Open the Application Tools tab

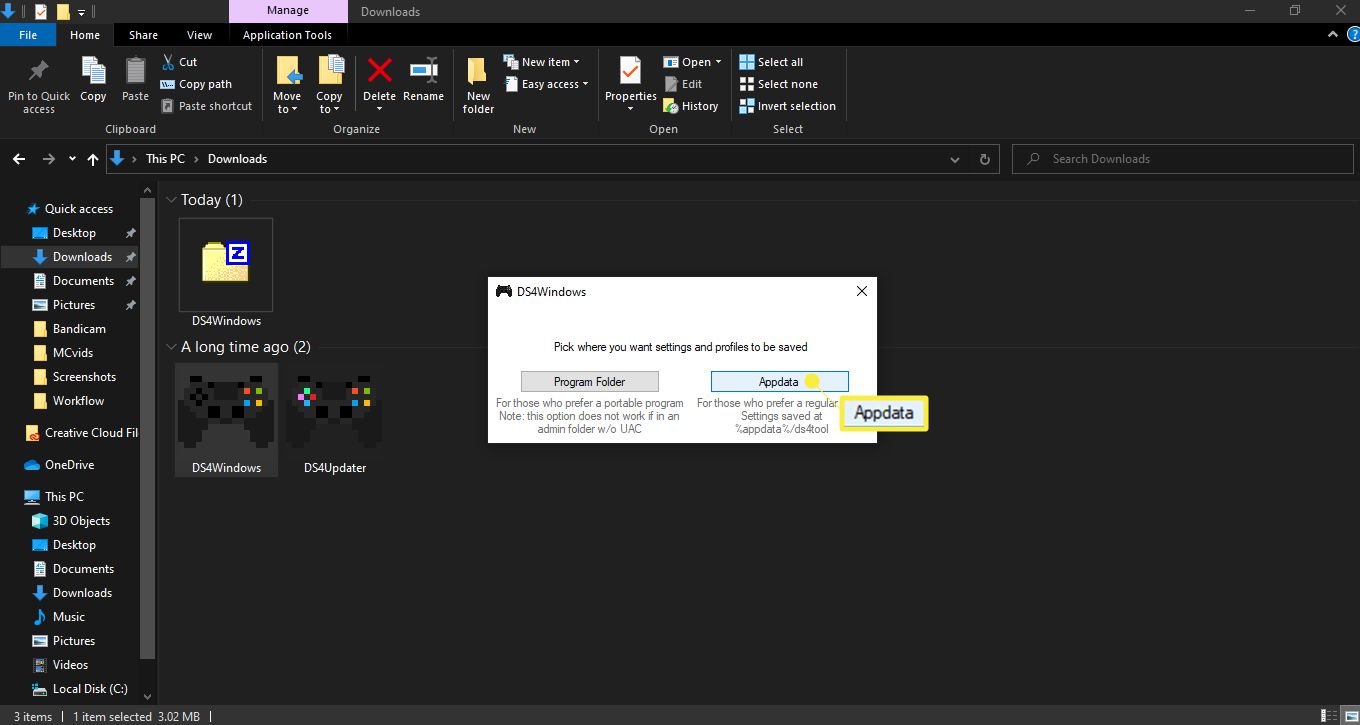click(x=288, y=35)
